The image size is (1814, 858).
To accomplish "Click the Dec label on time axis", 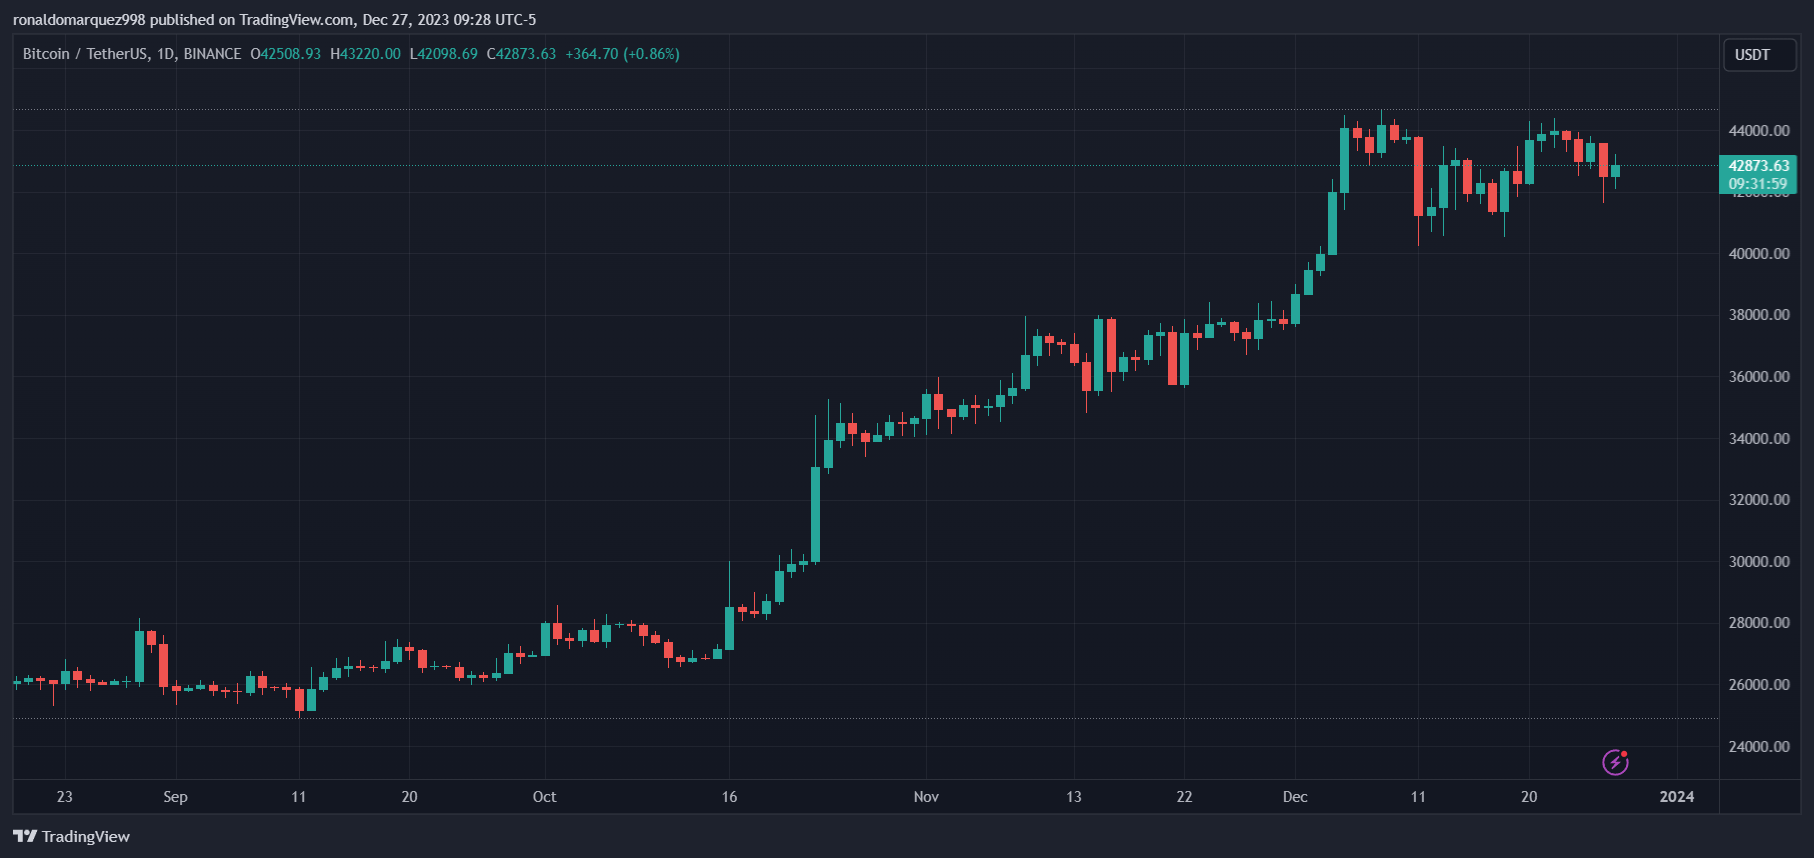I will pyautogui.click(x=1295, y=797).
